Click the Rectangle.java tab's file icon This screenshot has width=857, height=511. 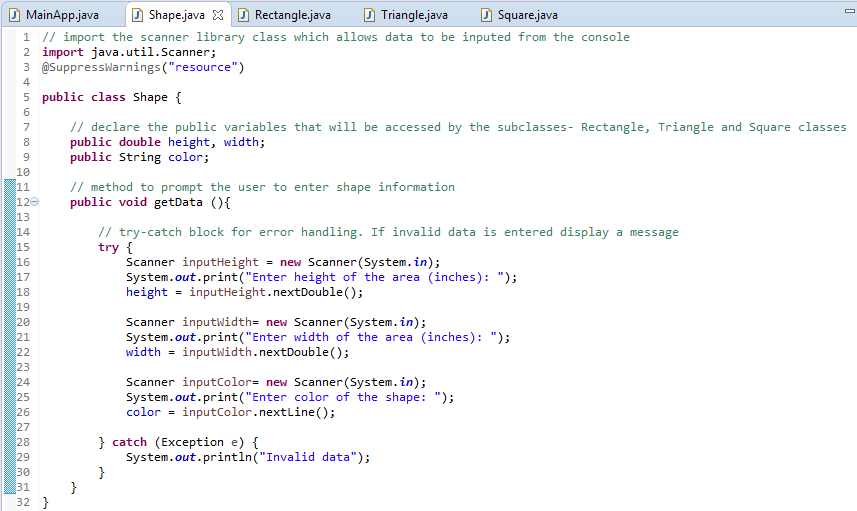click(243, 15)
